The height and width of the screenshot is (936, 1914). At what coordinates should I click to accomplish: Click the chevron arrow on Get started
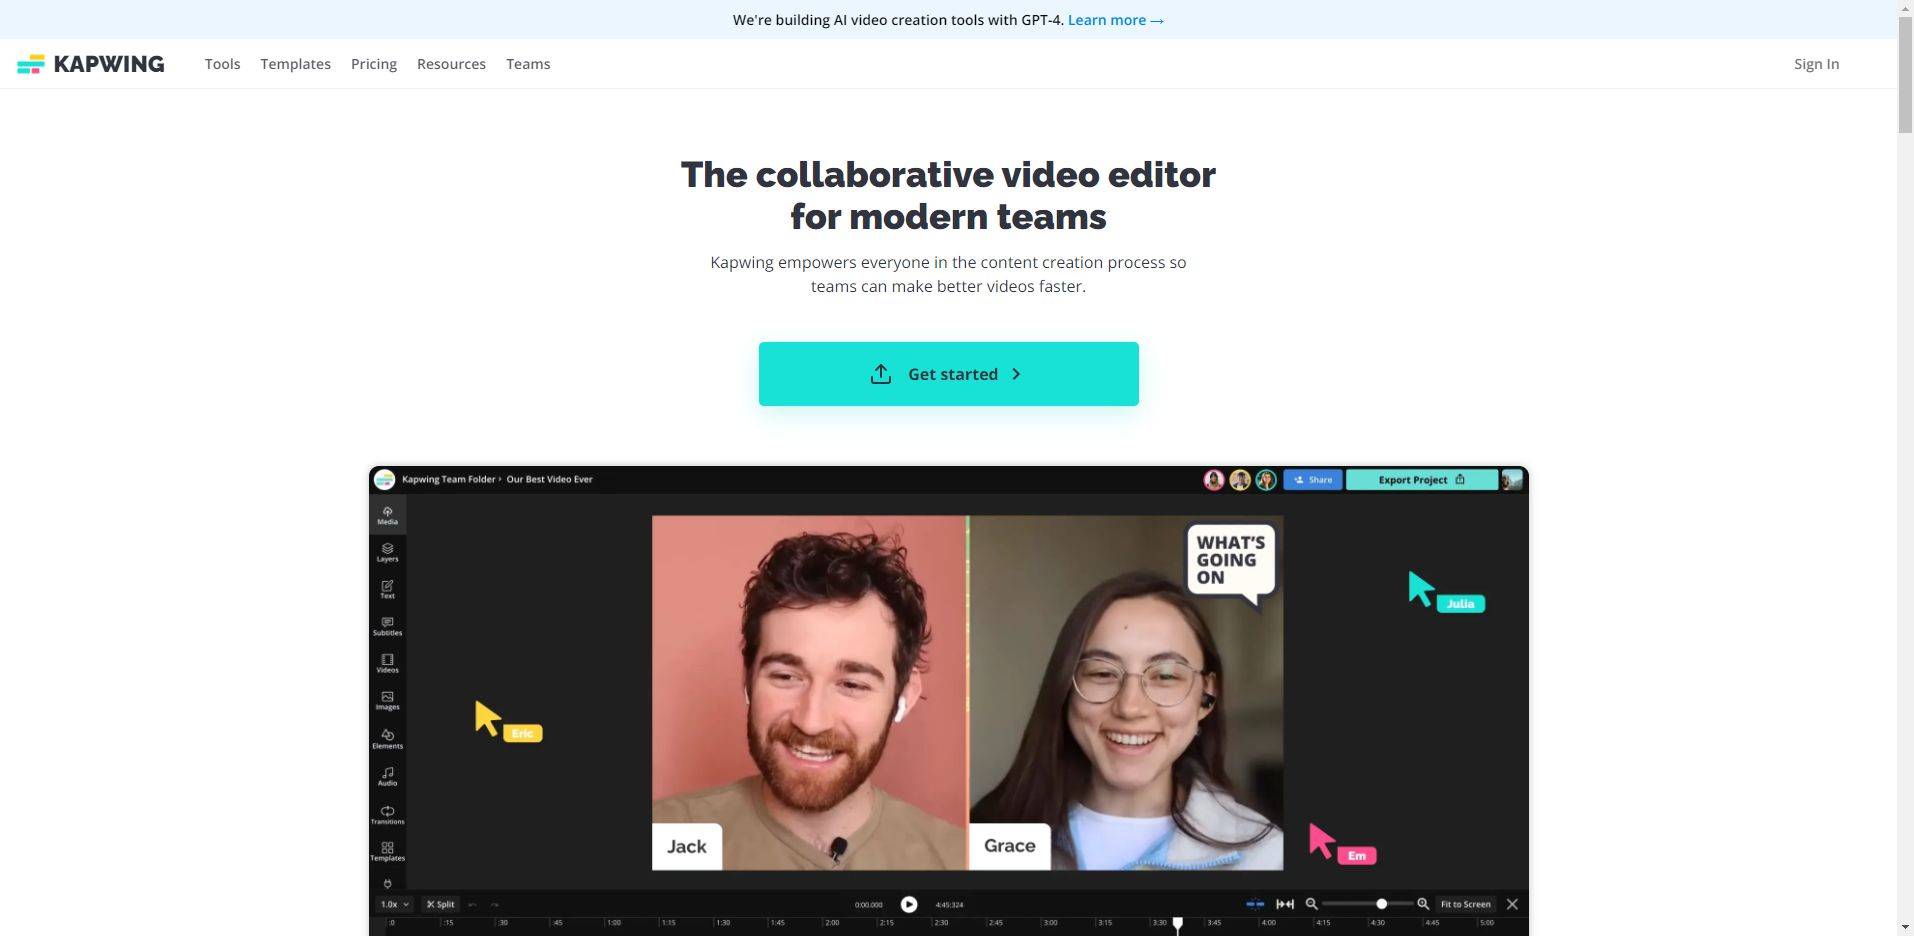click(x=1016, y=374)
